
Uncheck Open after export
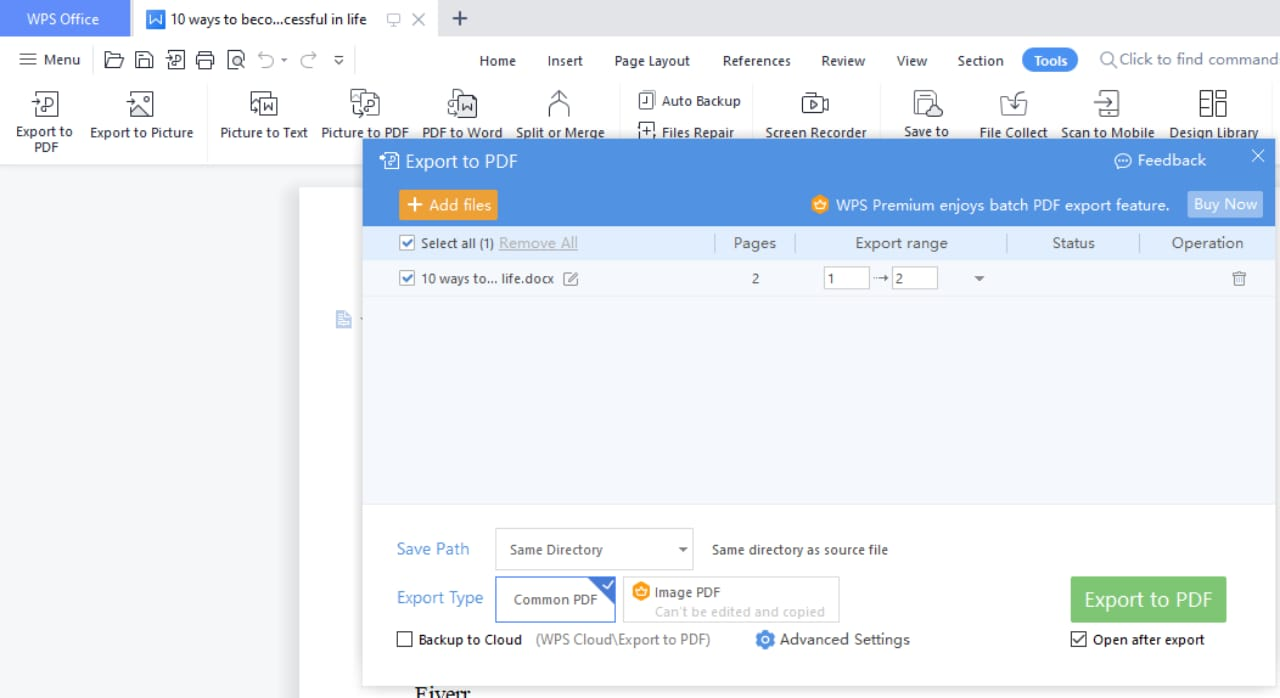pyautogui.click(x=1078, y=639)
